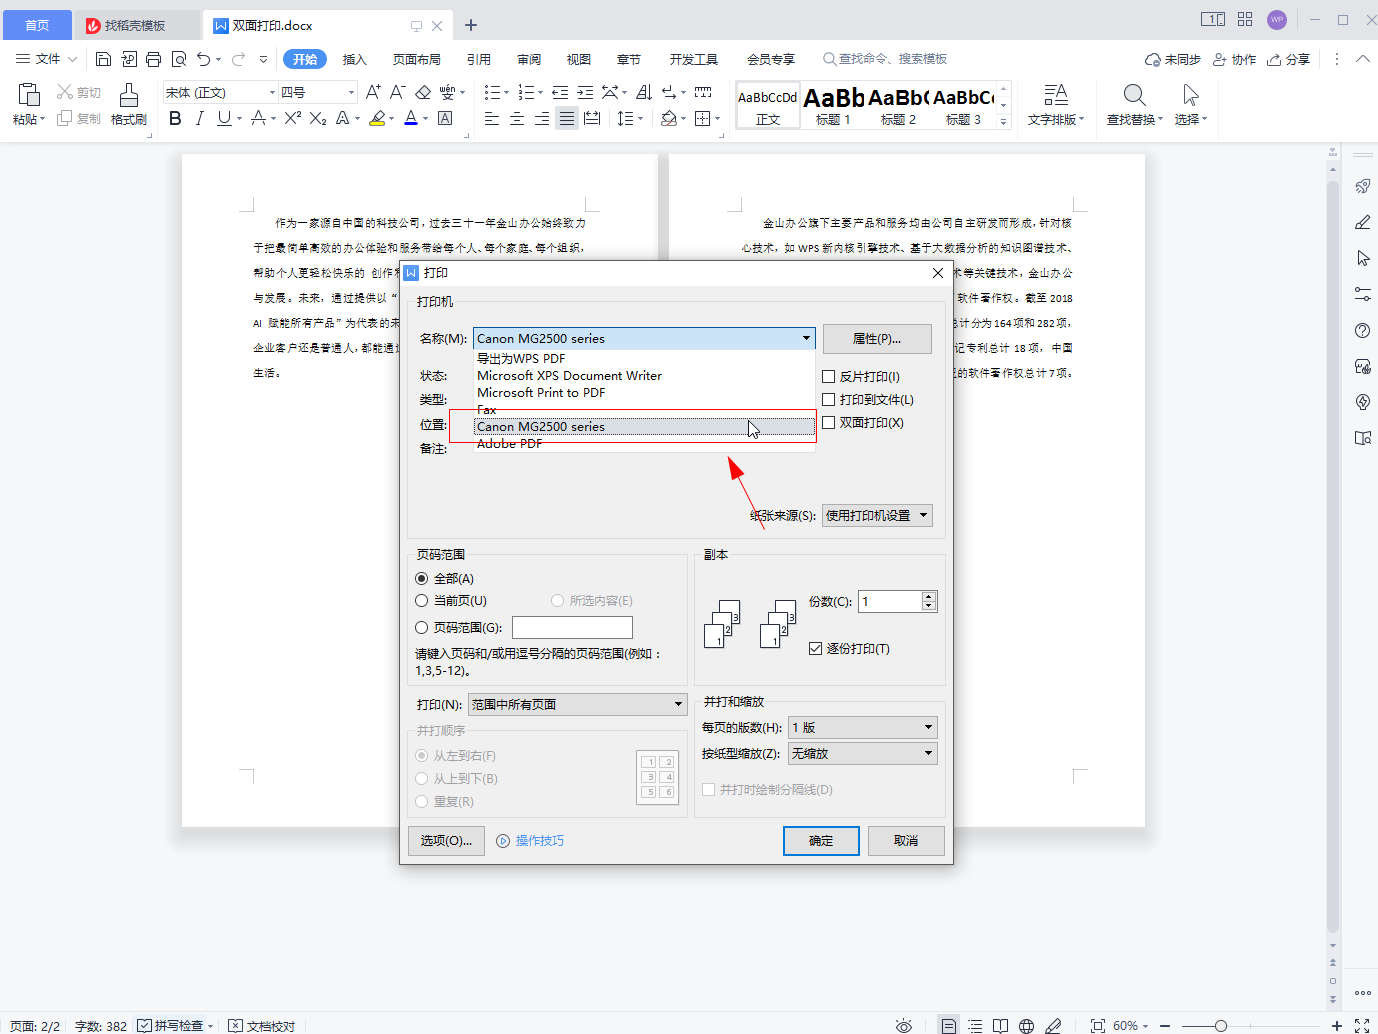This screenshot has height=1034, width=1378.
Task: Select 全部(A) page range radio
Action: tap(421, 578)
